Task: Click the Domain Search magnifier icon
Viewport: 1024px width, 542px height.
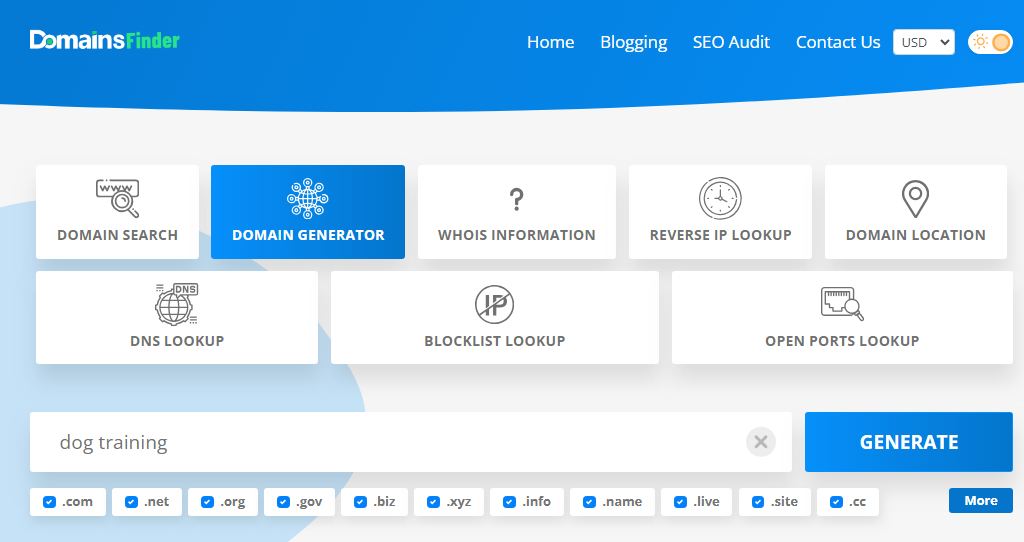Action: click(117, 198)
